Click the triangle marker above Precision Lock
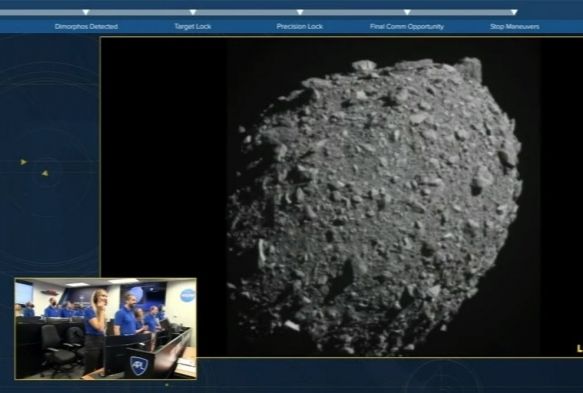 (x=300, y=12)
